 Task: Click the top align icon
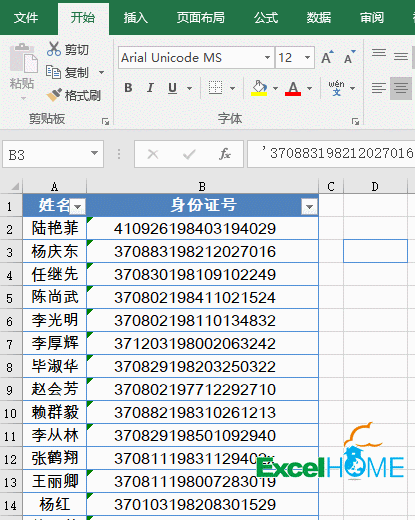coord(379,53)
